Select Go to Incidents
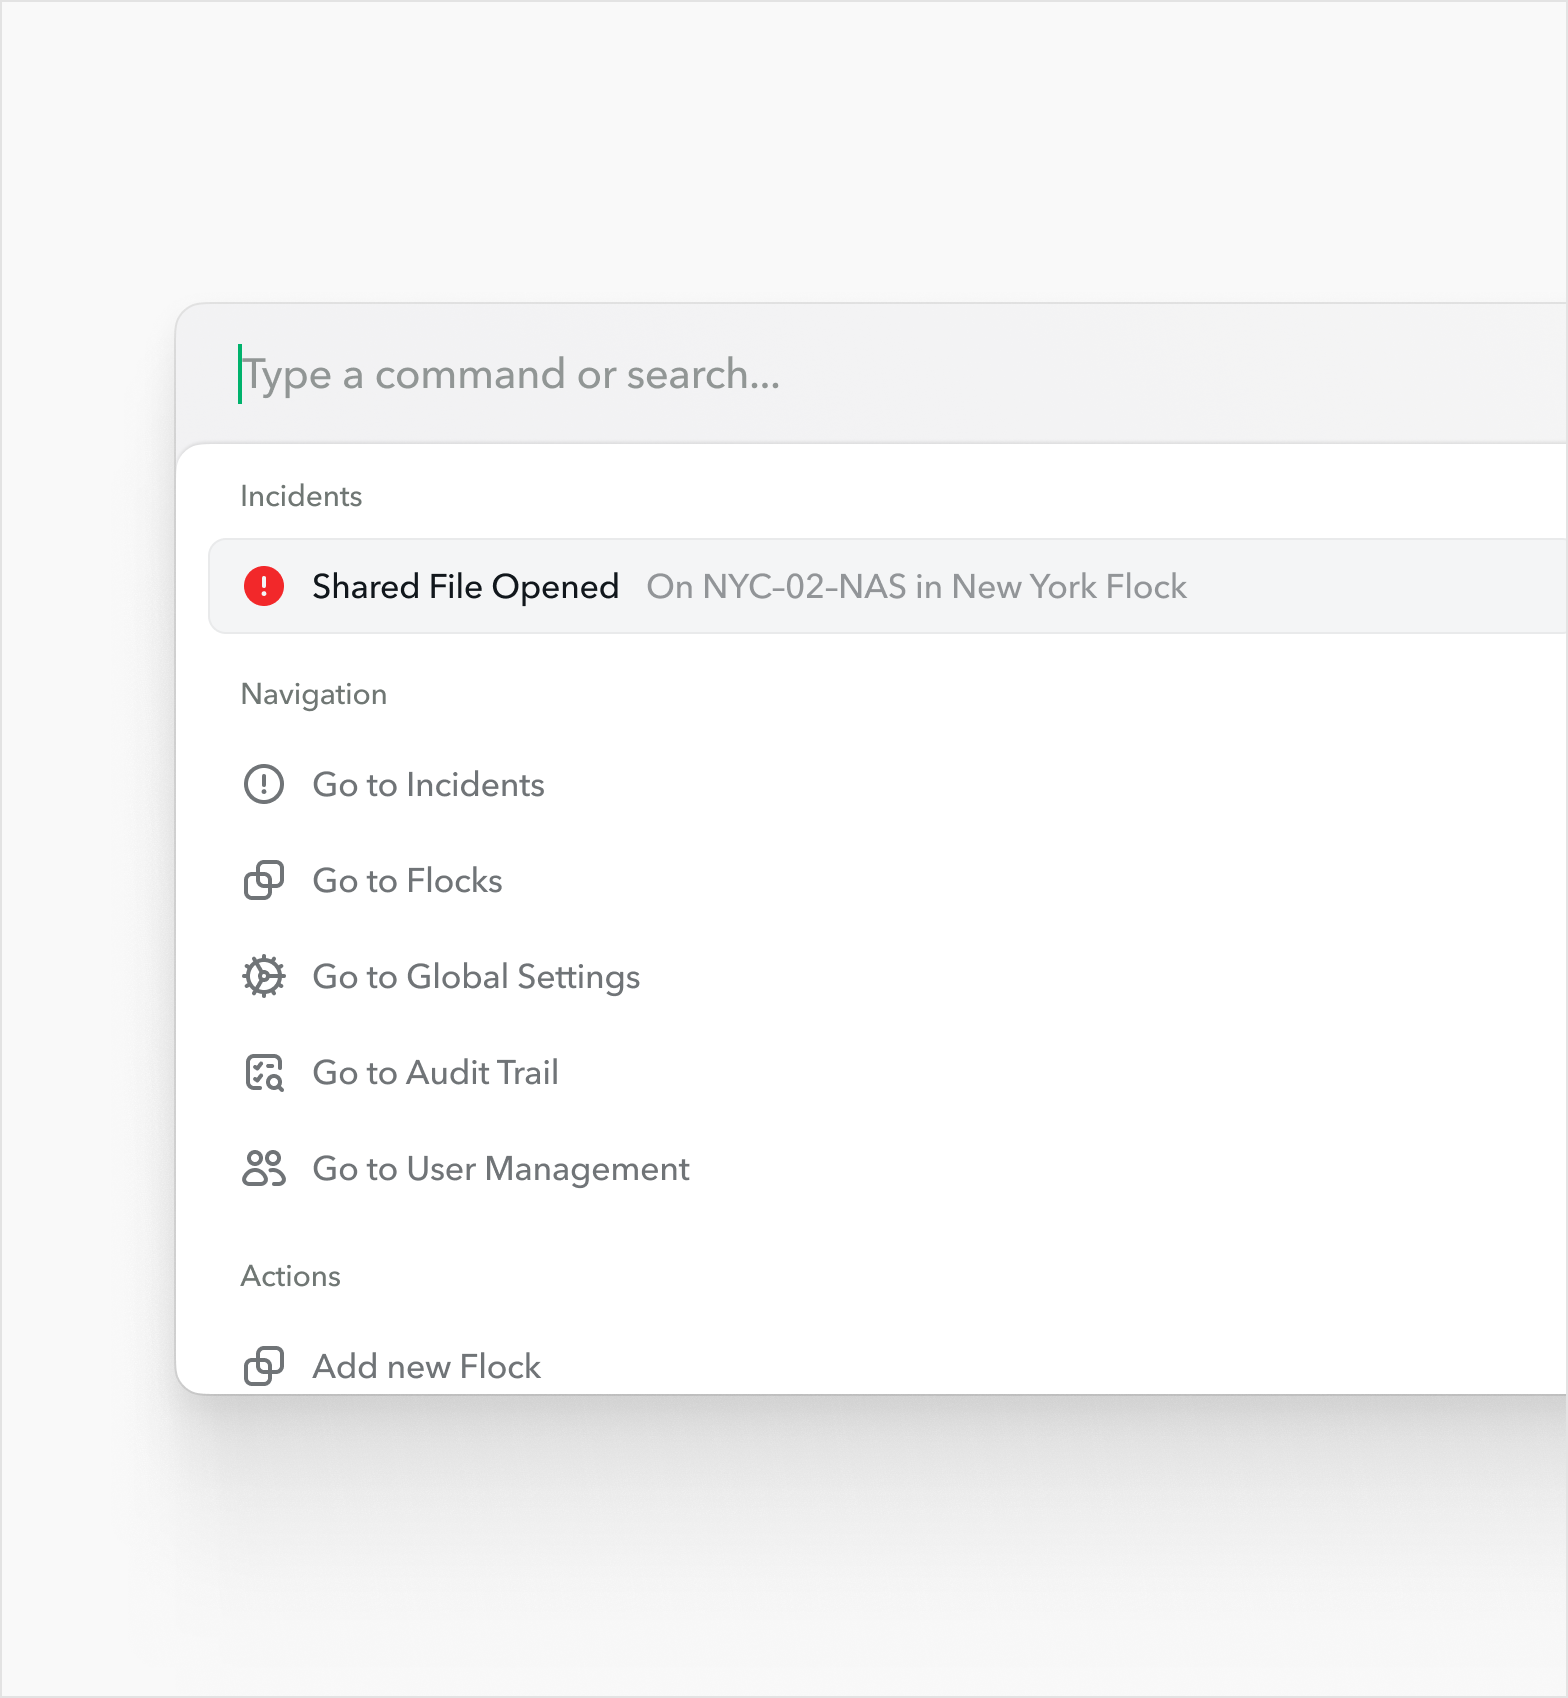The width and height of the screenshot is (1568, 1698). [x=888, y=784]
